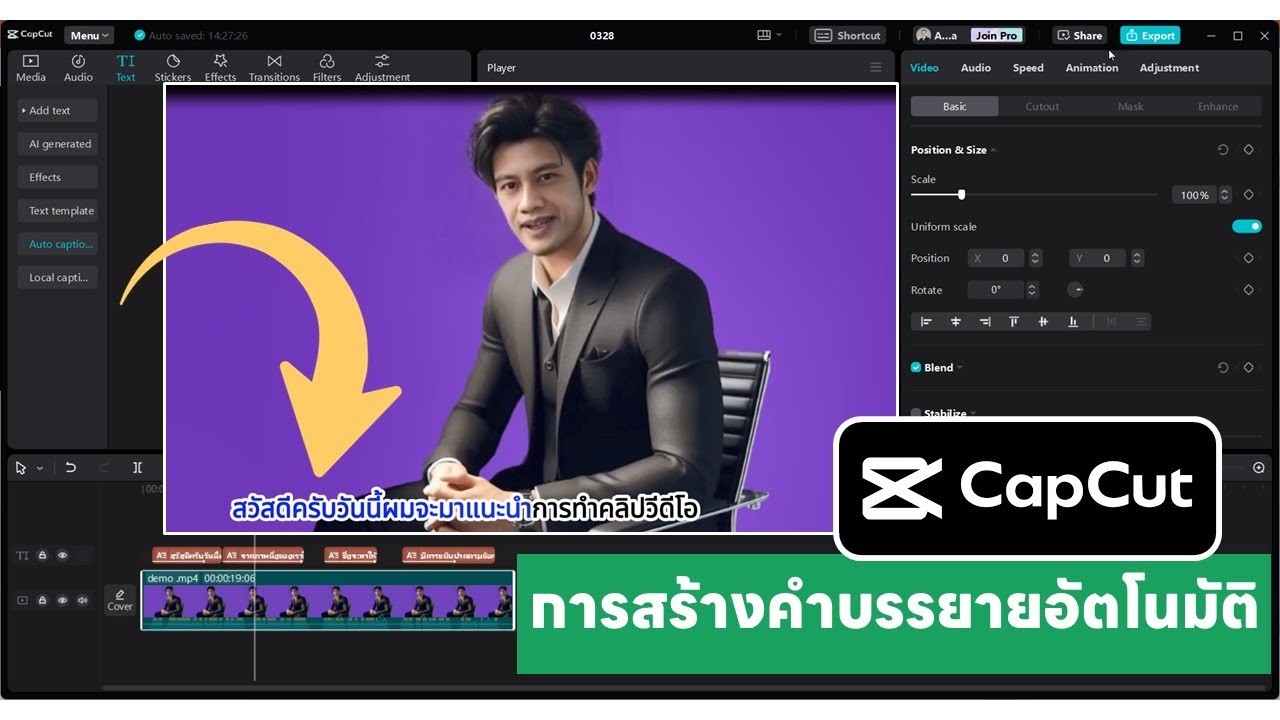Click the select cursor tool in timeline
The height and width of the screenshot is (720, 1280).
(x=22, y=467)
